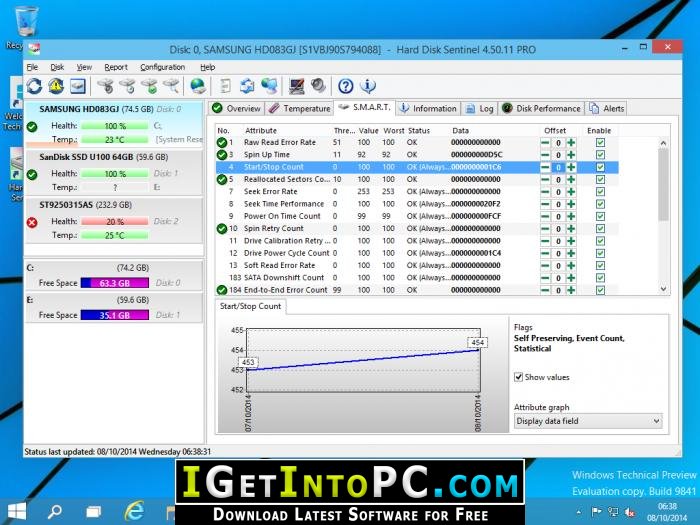
Task: Click the Attribute column header
Action: click(x=261, y=130)
